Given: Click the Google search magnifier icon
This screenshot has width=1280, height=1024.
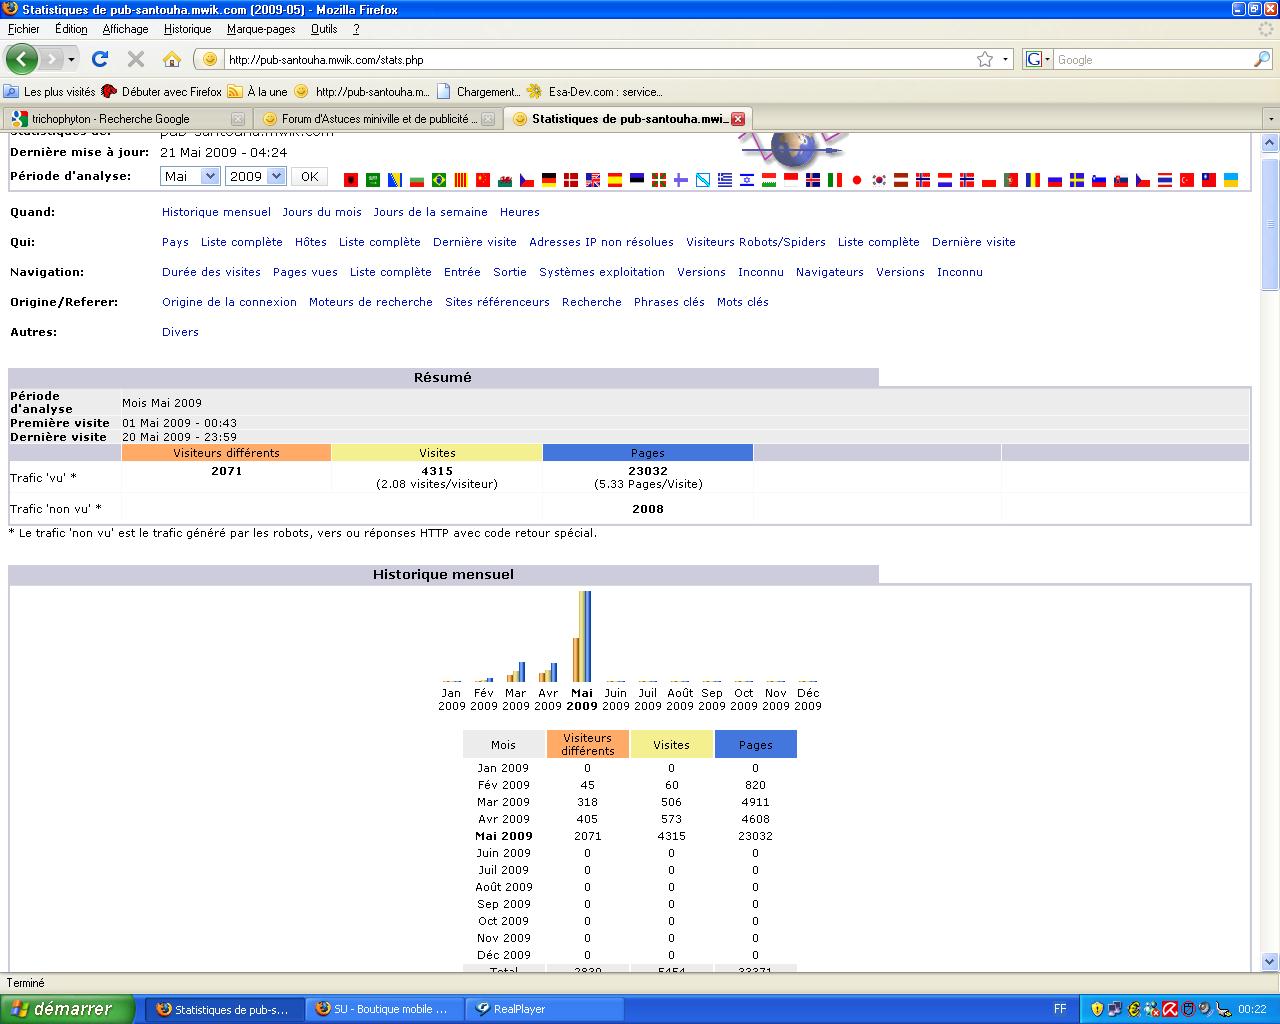Looking at the screenshot, I should [x=1261, y=59].
